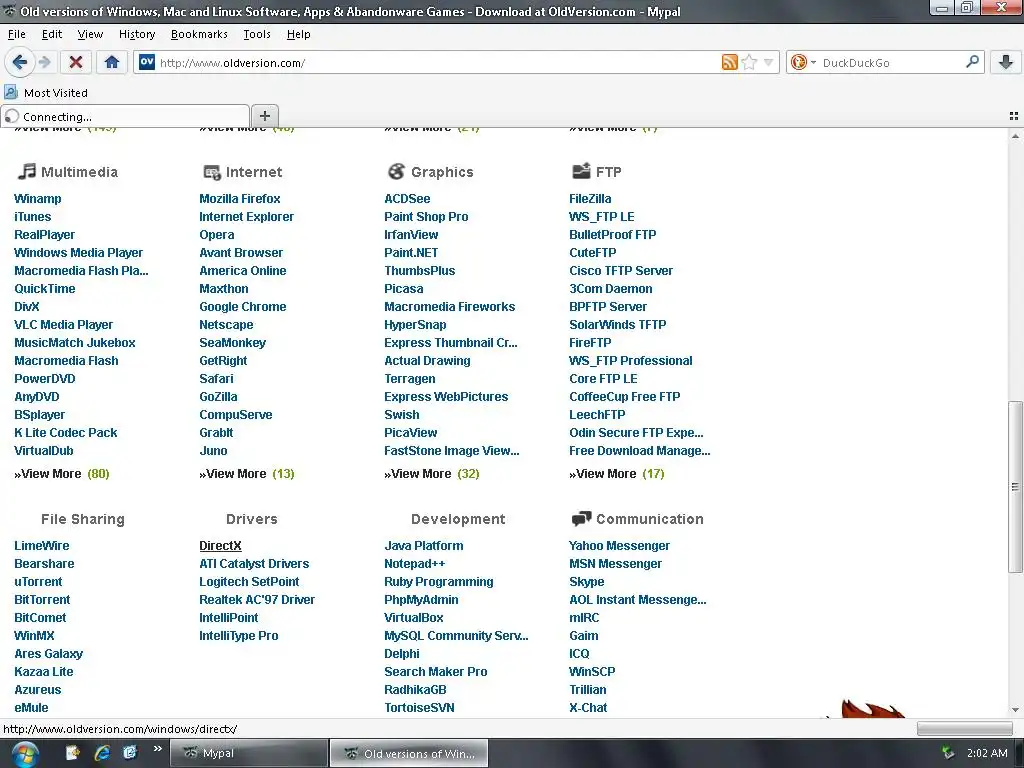
Task: Open the DirectX drivers link
Action: [x=220, y=545]
